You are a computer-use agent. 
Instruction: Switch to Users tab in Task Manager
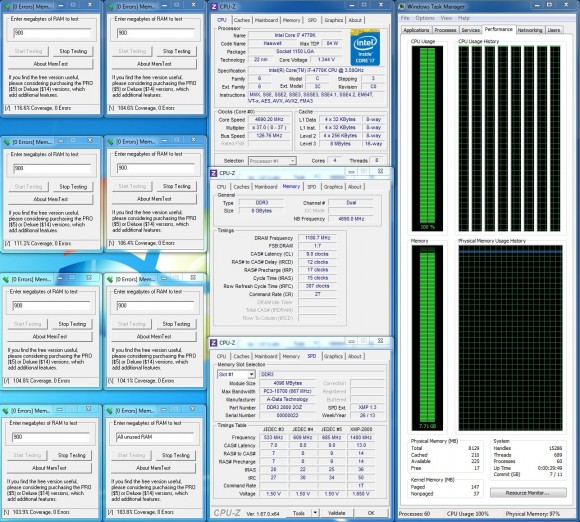click(x=553, y=30)
